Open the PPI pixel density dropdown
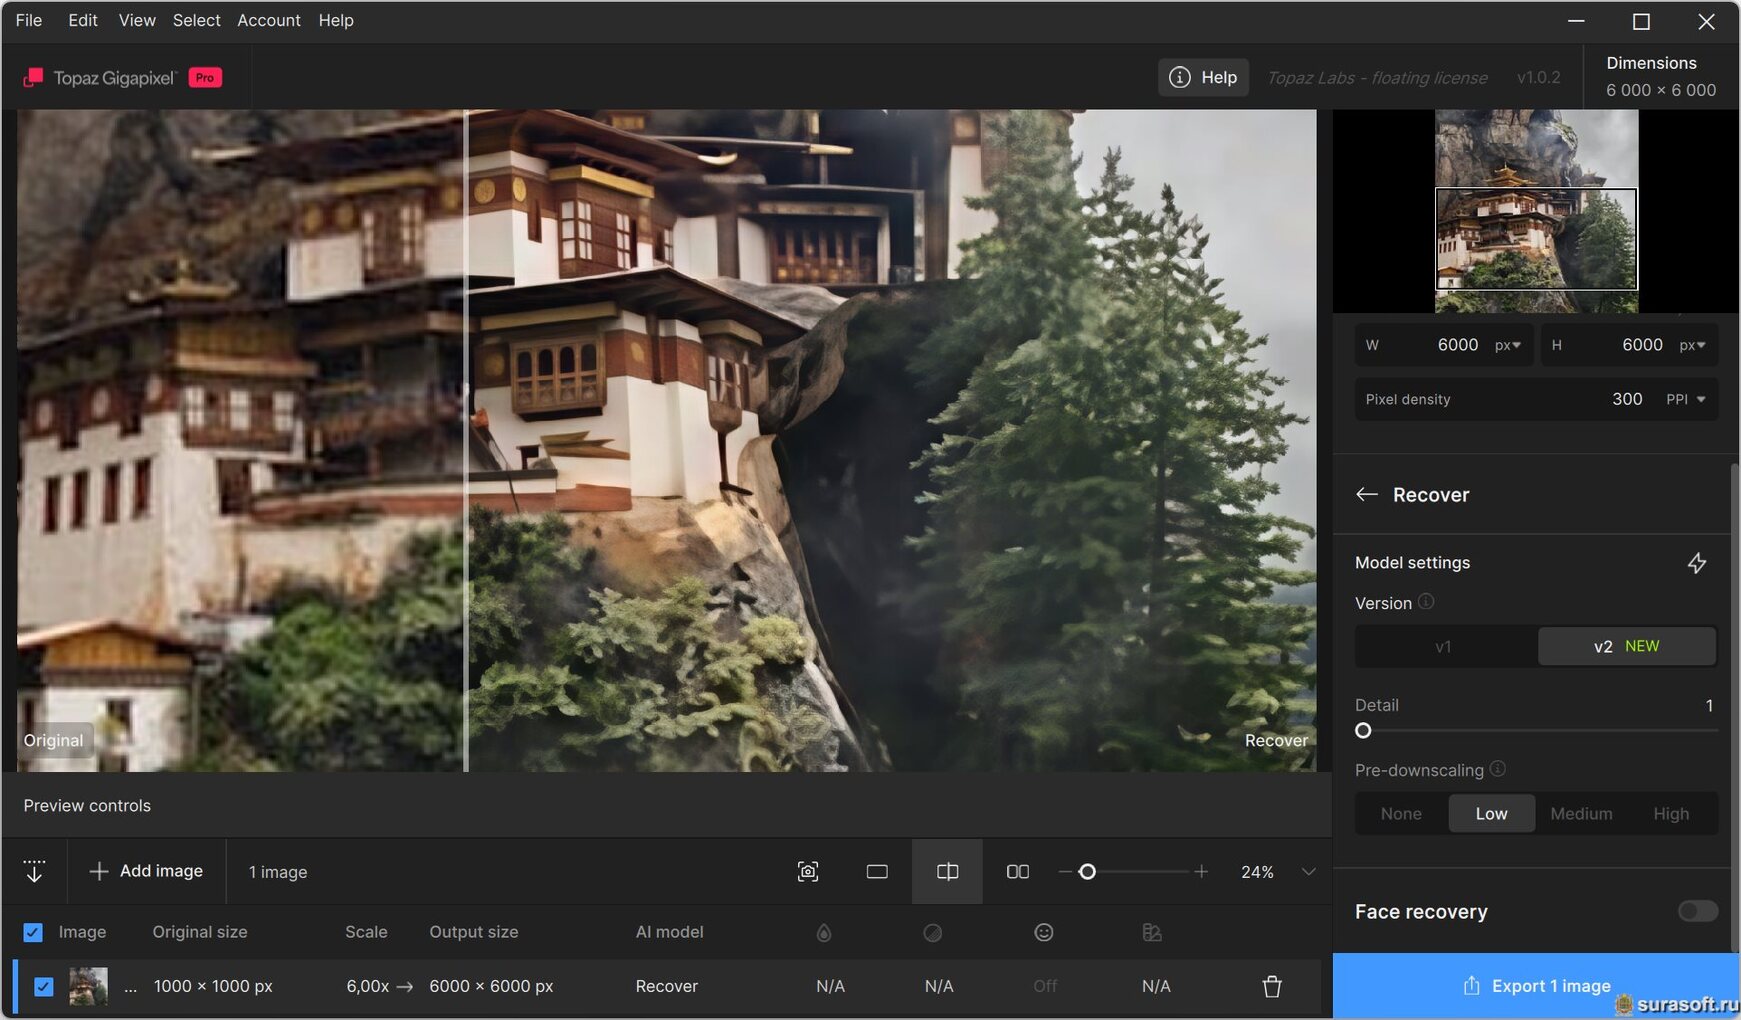This screenshot has height=1020, width=1741. tap(1686, 399)
